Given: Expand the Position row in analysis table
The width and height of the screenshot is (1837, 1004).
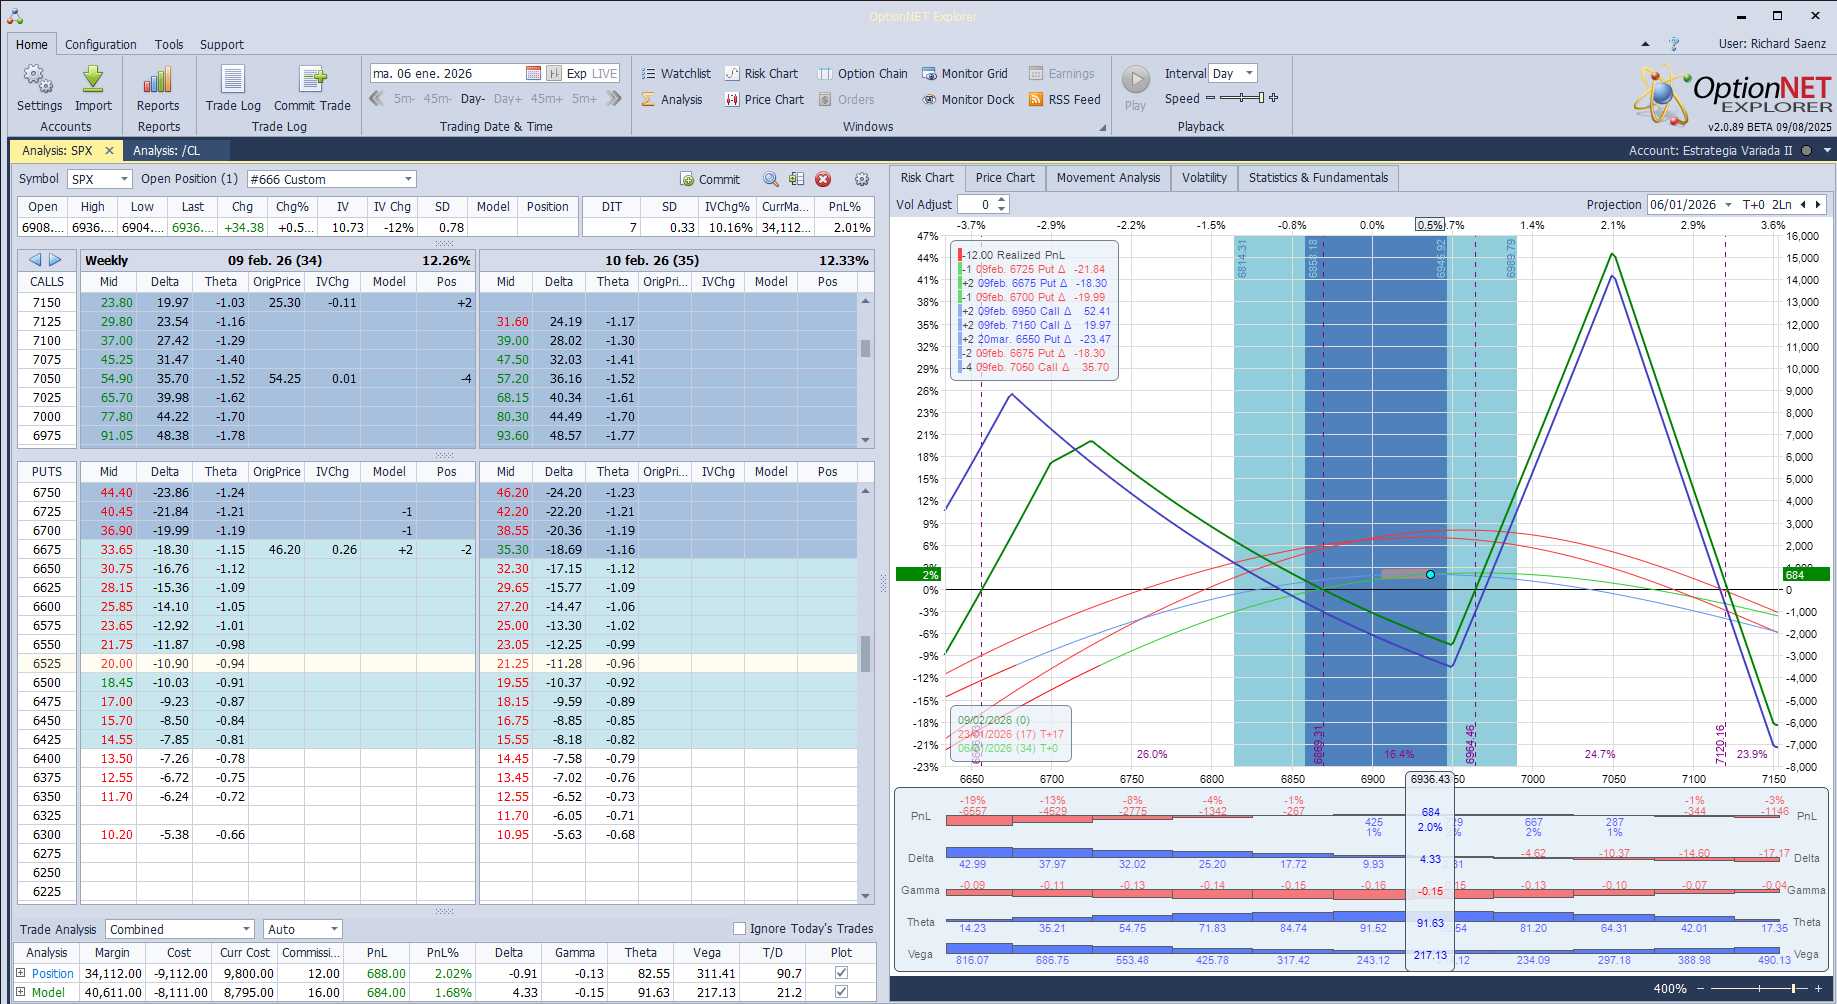Looking at the screenshot, I should pos(20,973).
